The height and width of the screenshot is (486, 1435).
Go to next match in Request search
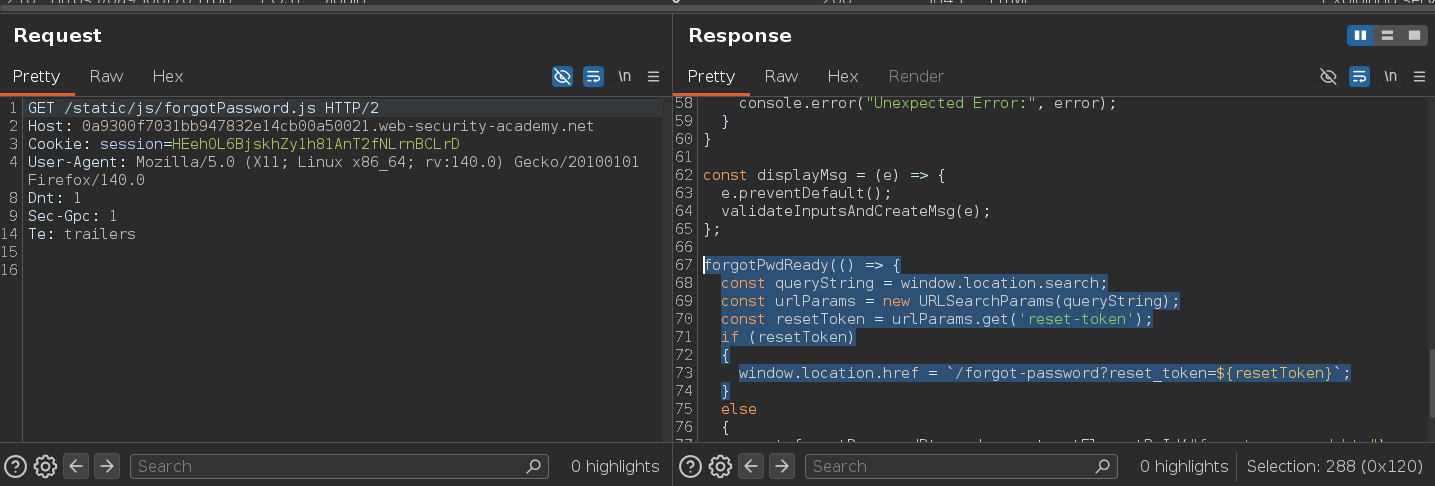click(107, 466)
